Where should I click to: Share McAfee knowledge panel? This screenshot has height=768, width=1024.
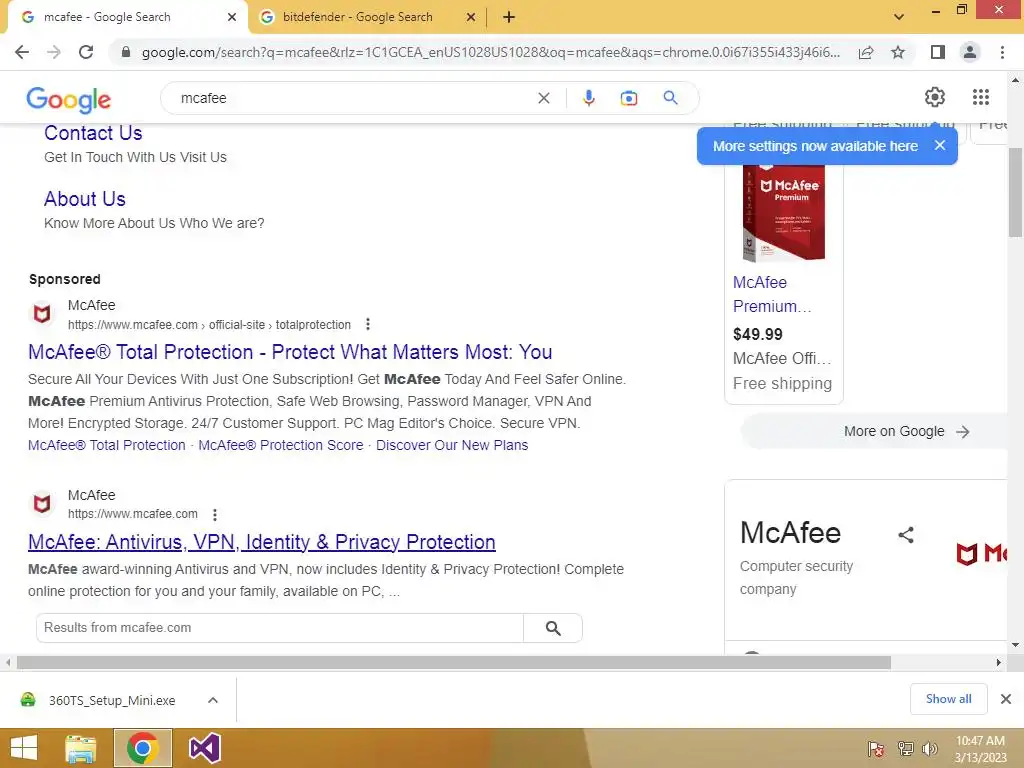pyautogui.click(x=906, y=535)
